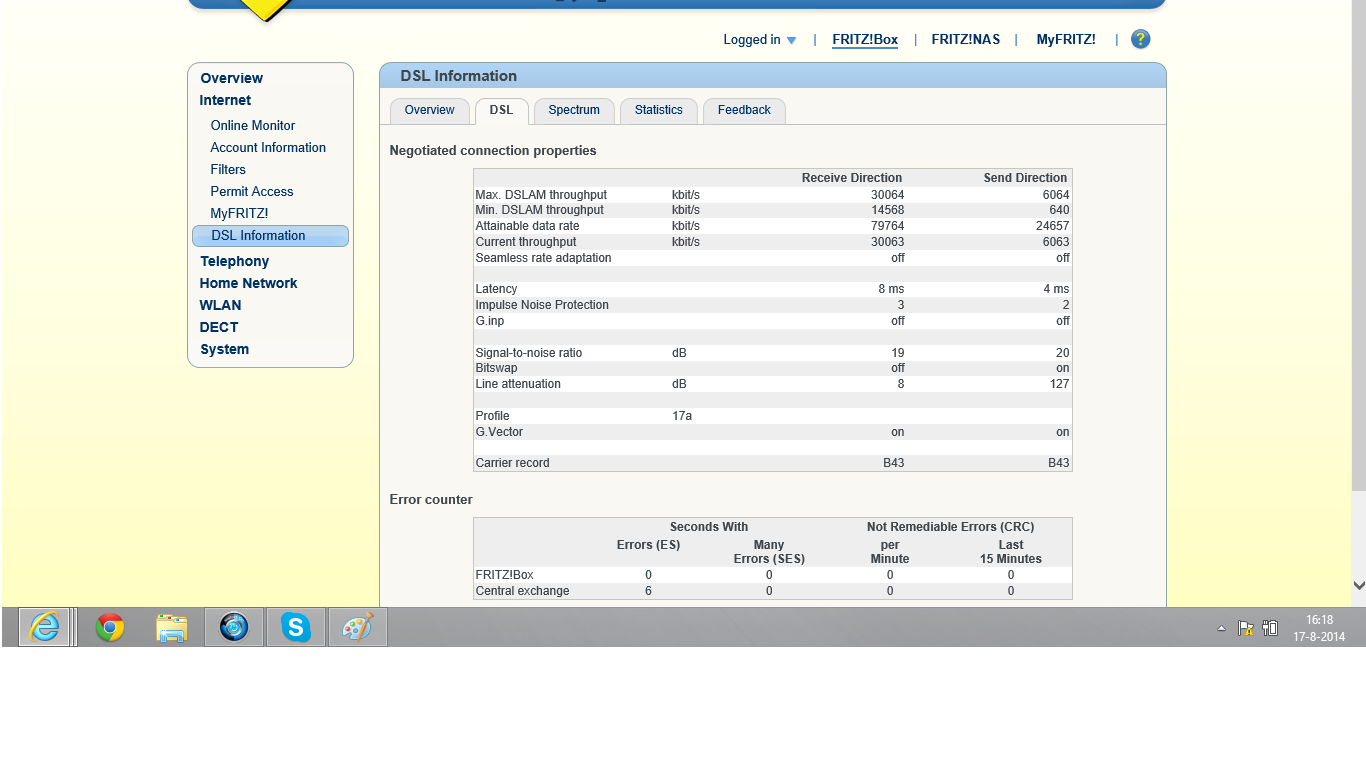Show hidden system tray icons
The height and width of the screenshot is (768, 1366).
pos(1221,629)
